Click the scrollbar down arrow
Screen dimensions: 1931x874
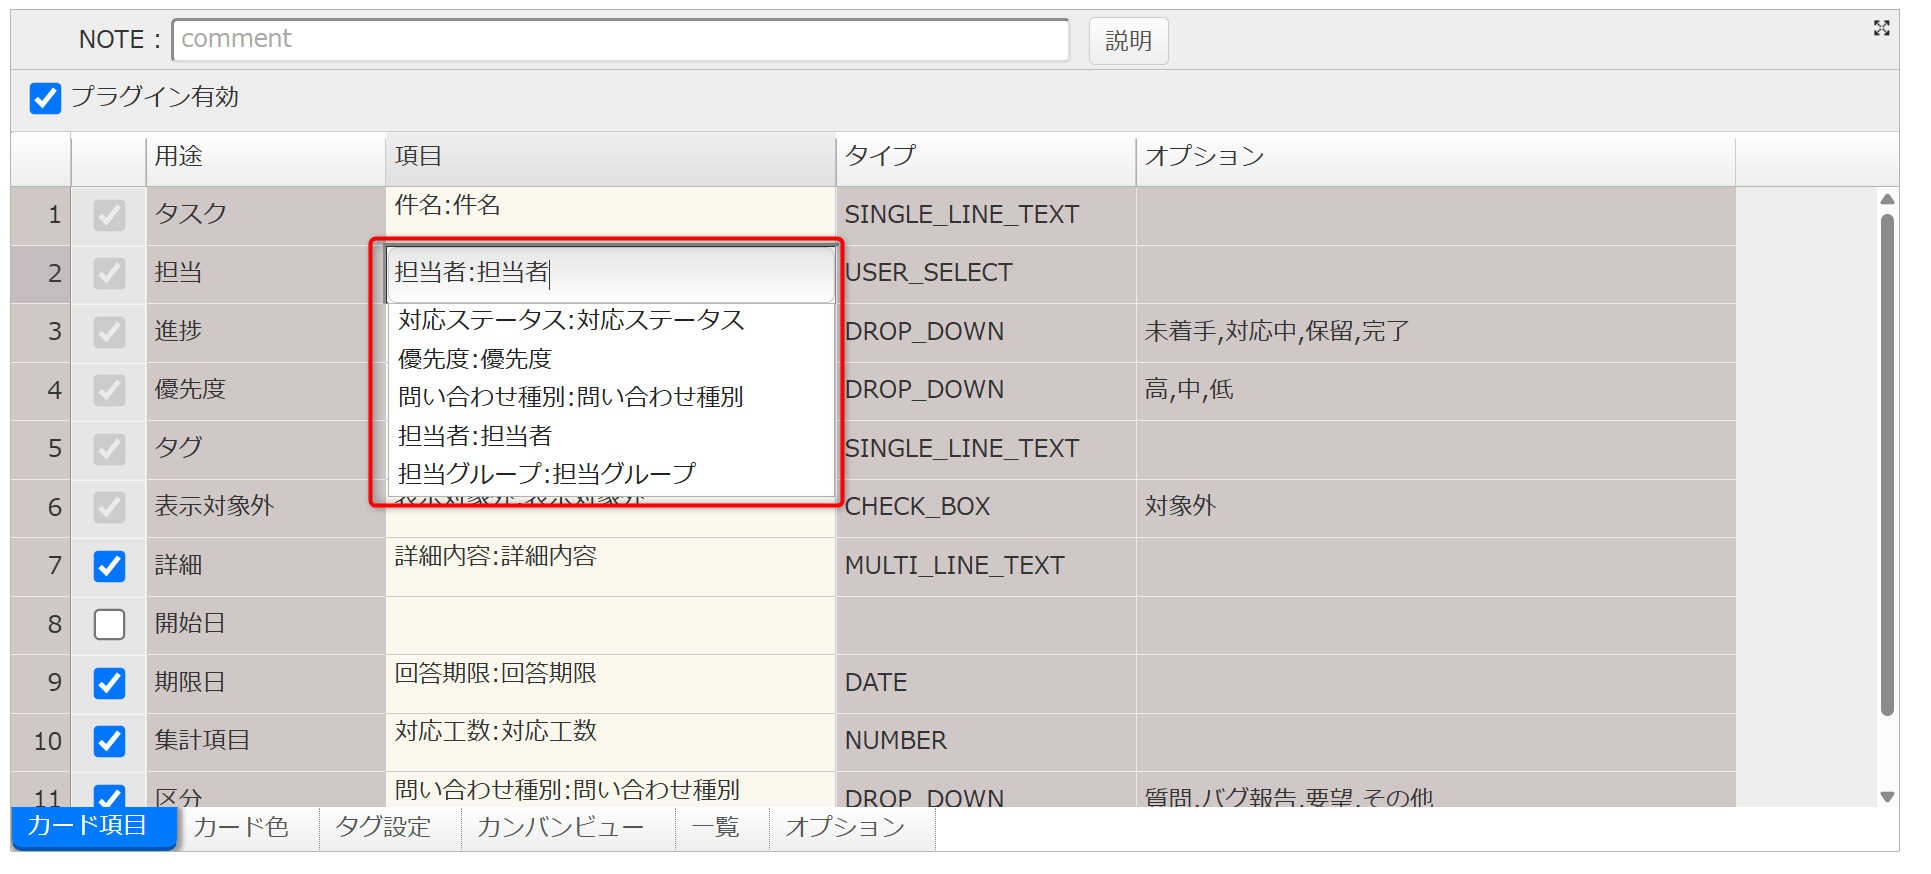pyautogui.click(x=1887, y=797)
